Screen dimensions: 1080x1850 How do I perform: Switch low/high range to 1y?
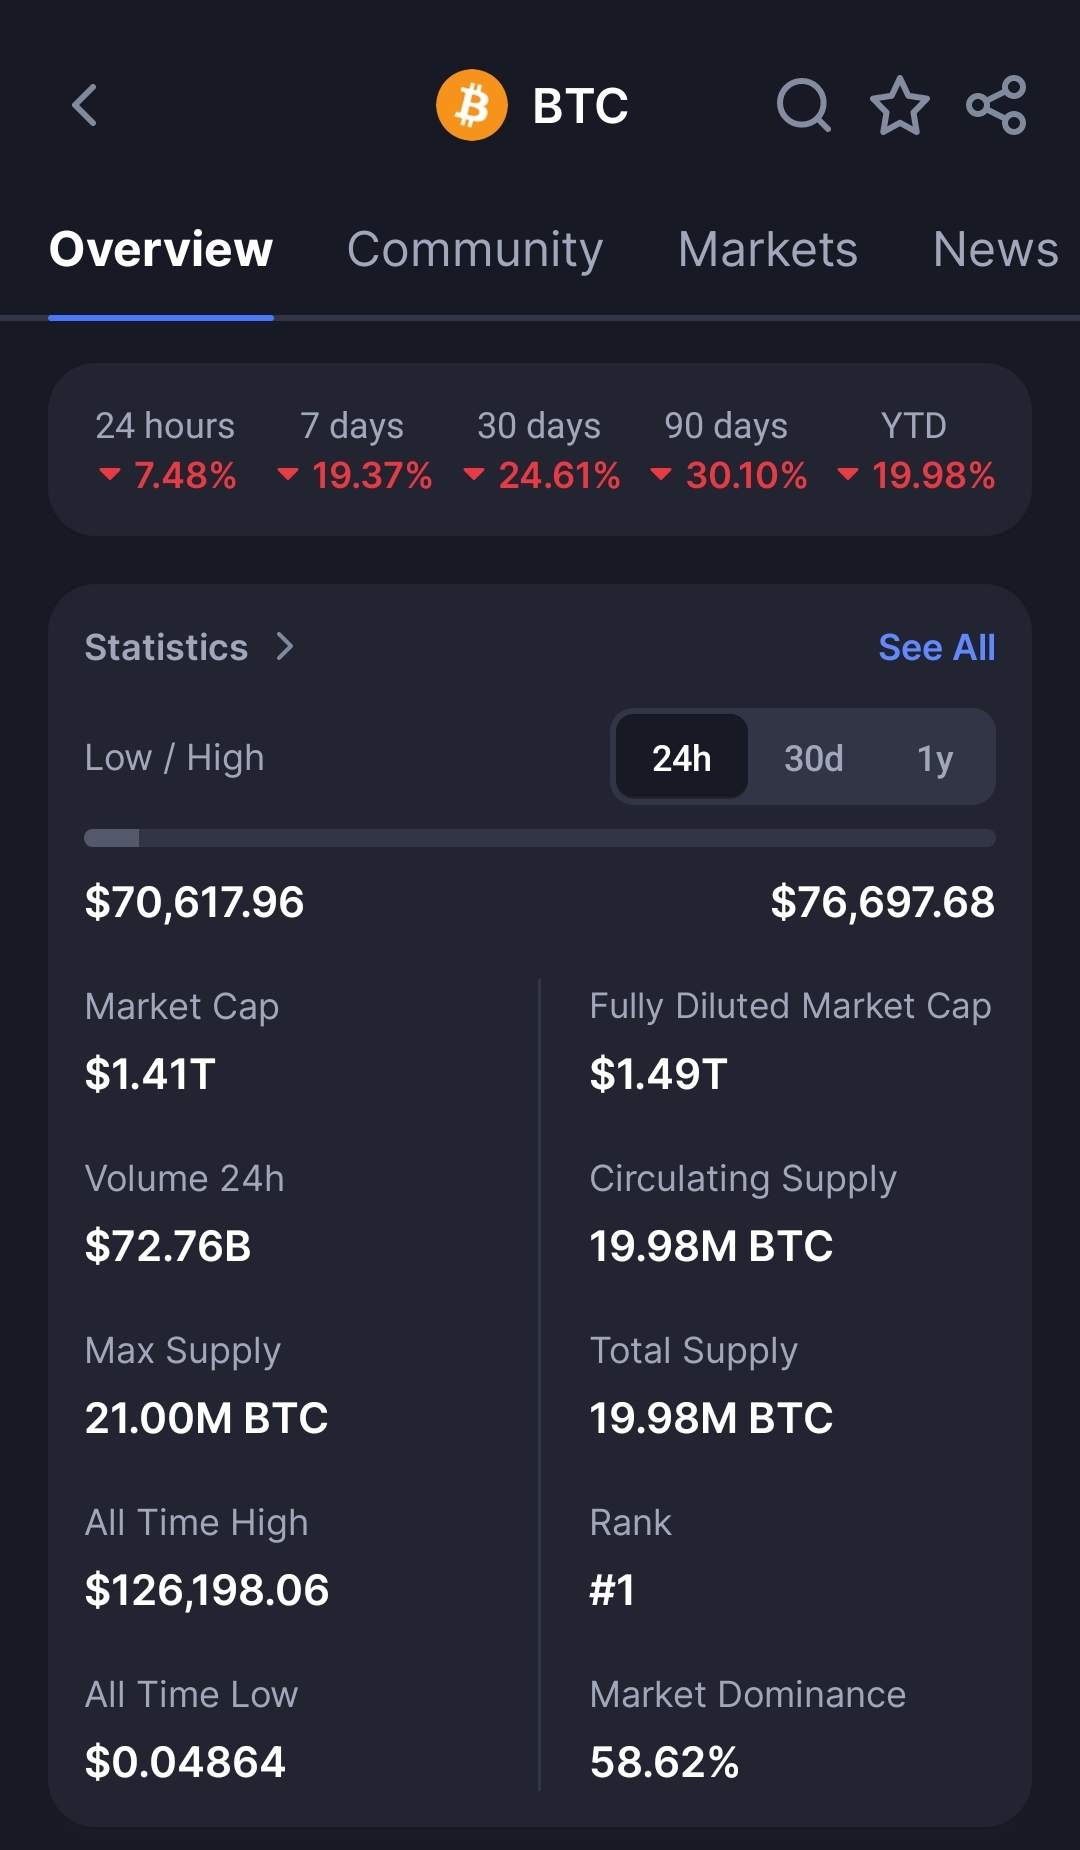[x=935, y=758]
